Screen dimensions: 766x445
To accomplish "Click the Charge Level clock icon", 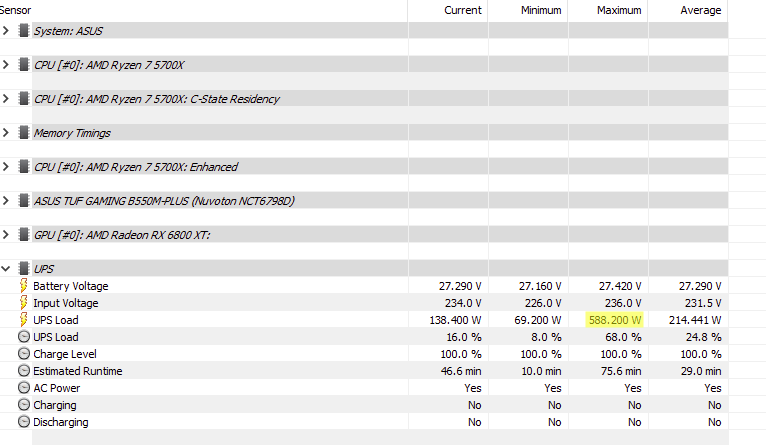I will (x=23, y=354).
